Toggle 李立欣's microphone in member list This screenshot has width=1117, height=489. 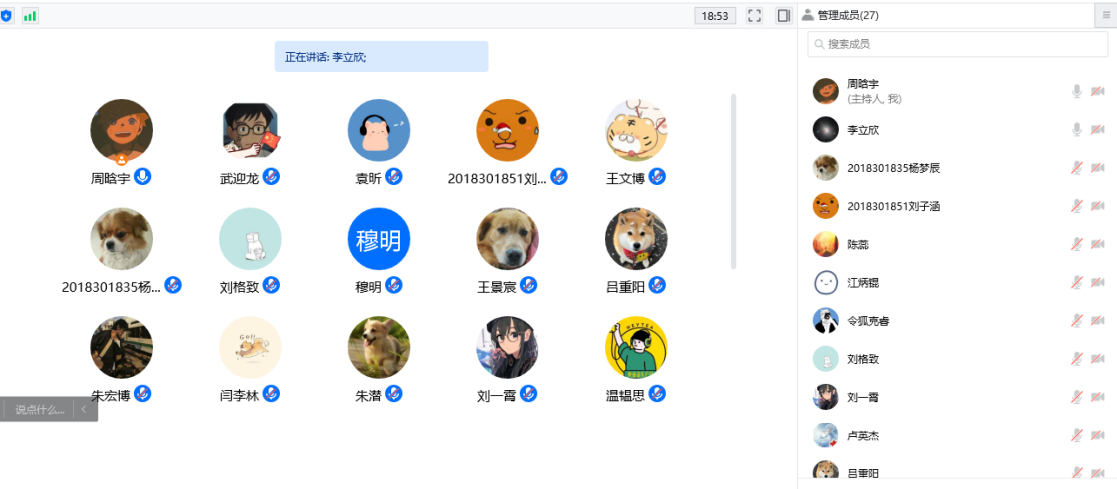(x=1077, y=130)
